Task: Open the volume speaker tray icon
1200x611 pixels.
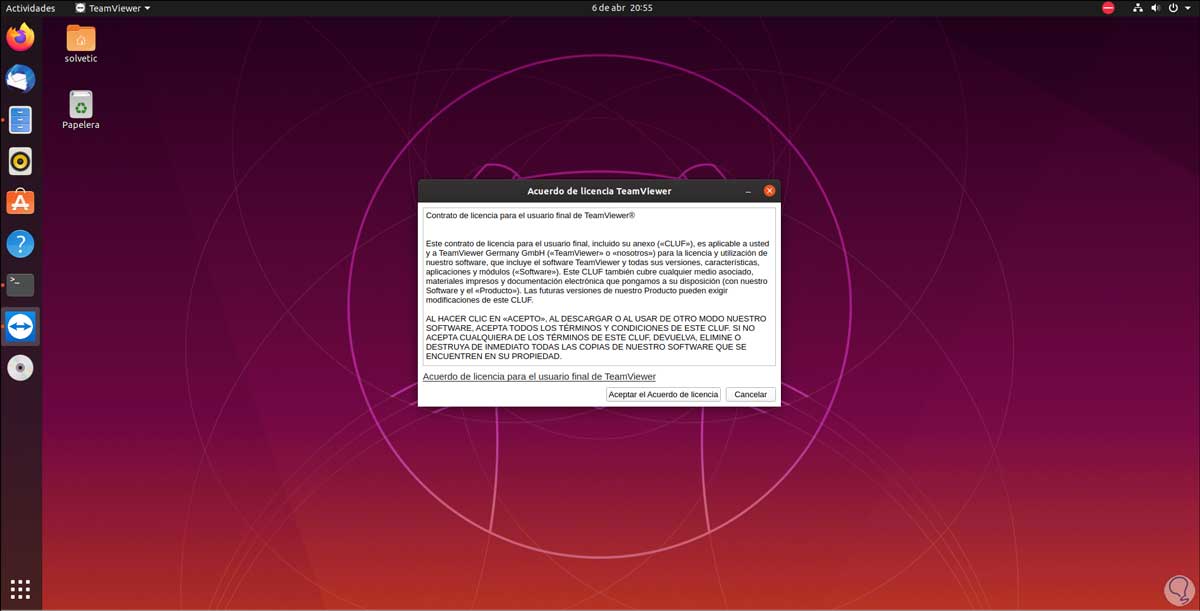Action: point(1155,8)
